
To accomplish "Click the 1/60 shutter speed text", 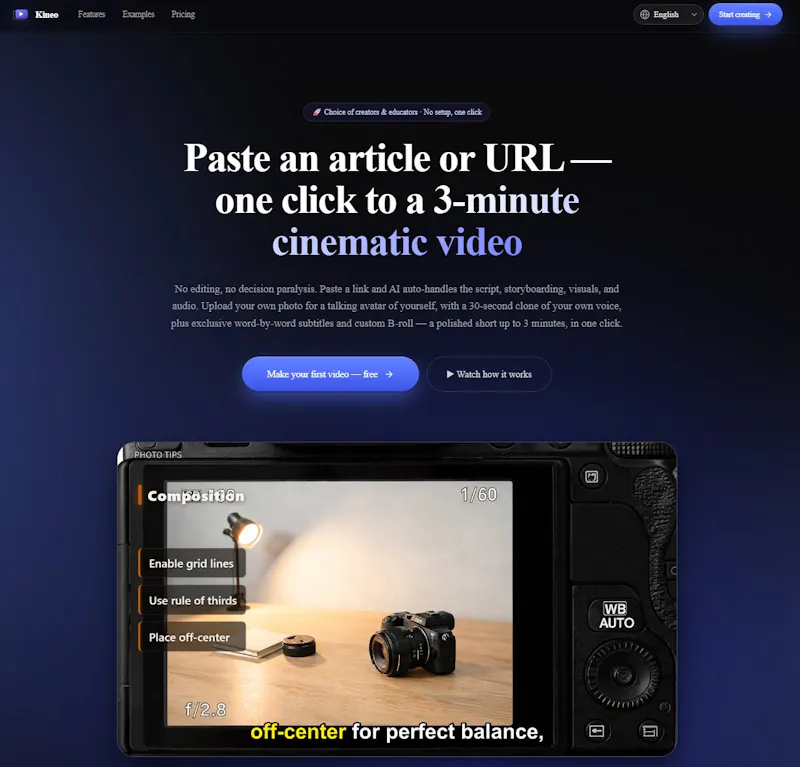I will (479, 494).
